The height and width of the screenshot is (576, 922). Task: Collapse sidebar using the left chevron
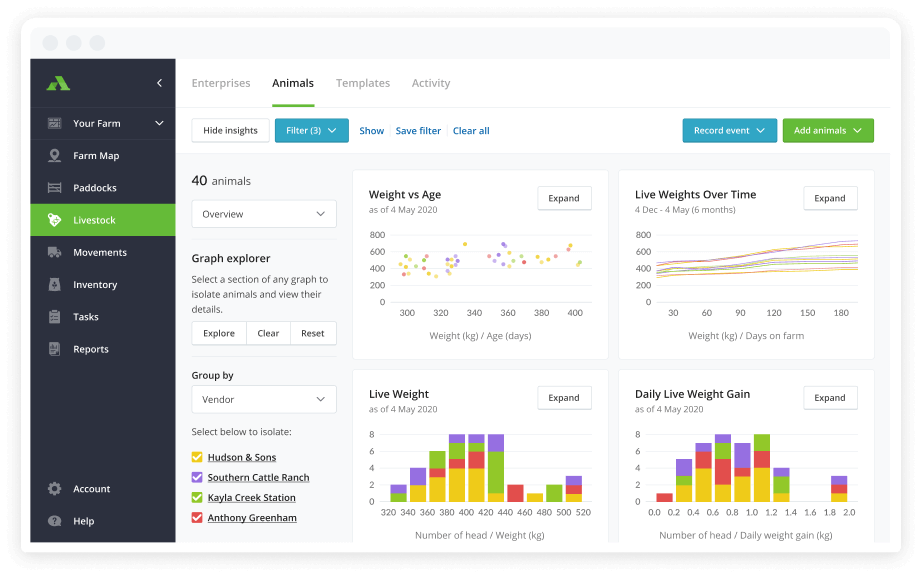tap(159, 83)
